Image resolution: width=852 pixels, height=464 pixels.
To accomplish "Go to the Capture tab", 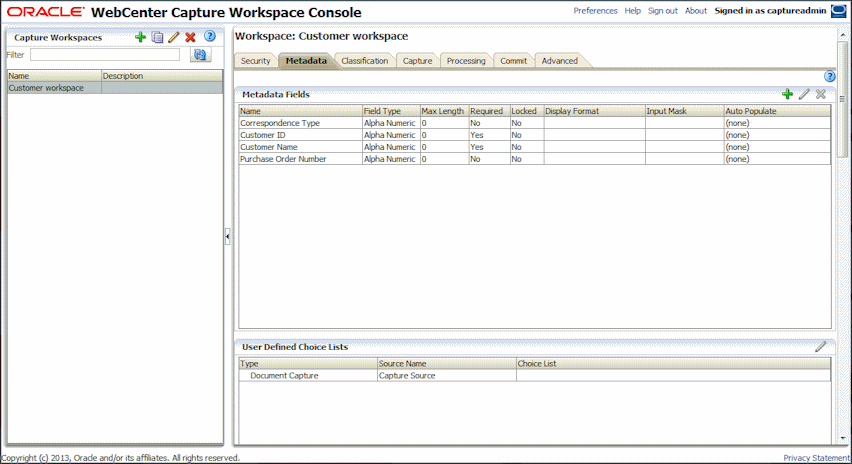I will tap(417, 61).
